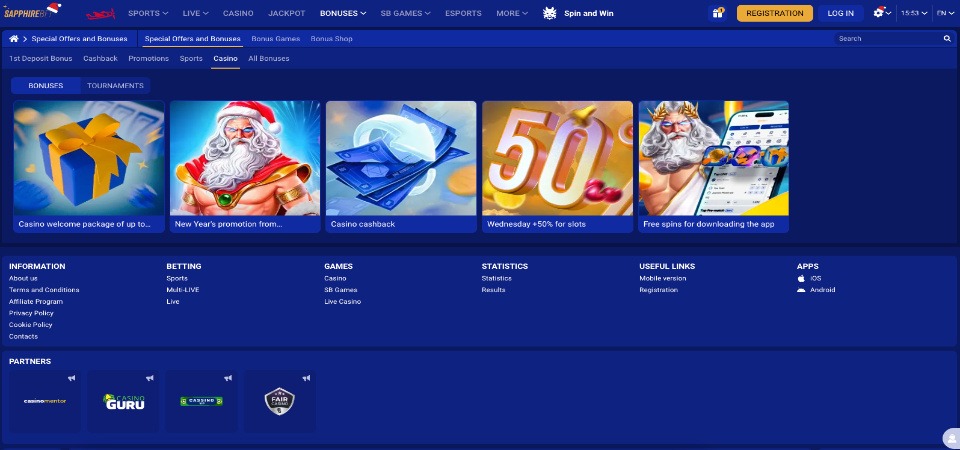Image resolution: width=960 pixels, height=450 pixels.
Task: Switch to the Bonus Games tab
Action: [276, 39]
